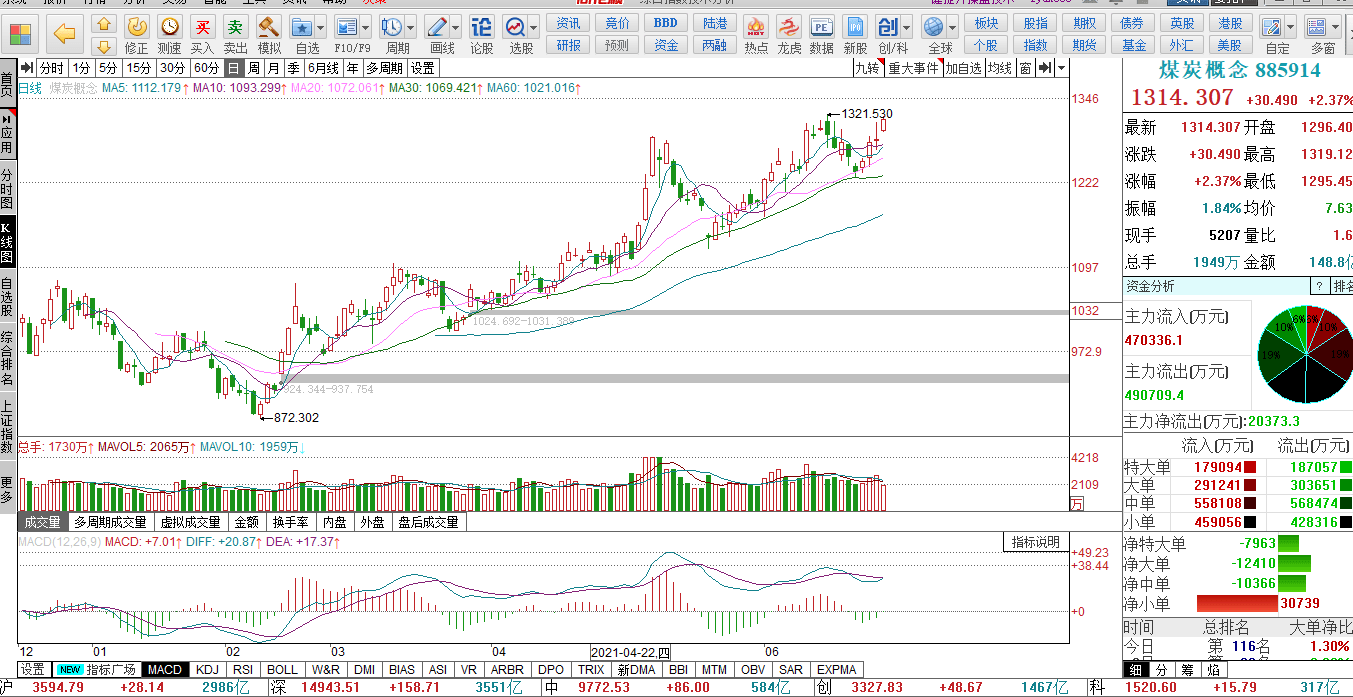Toggle the 均线 moving average display
The image size is (1353, 697).
point(1000,68)
